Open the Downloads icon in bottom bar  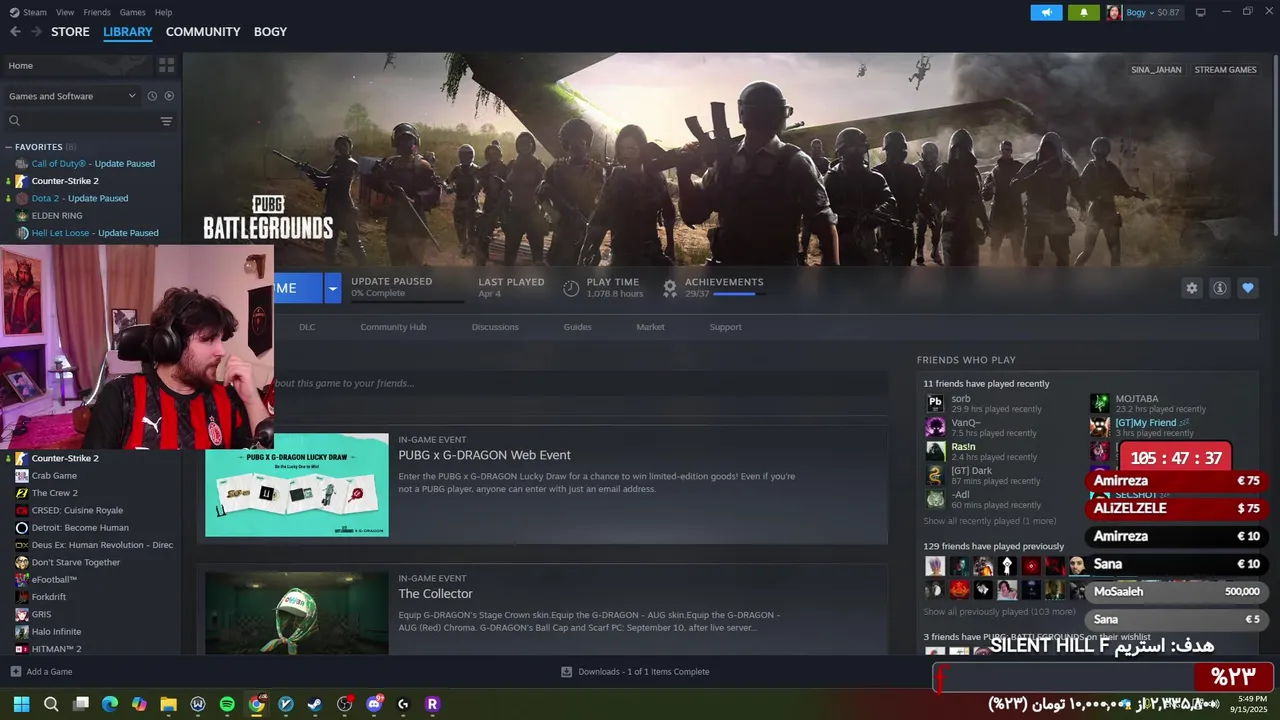point(566,672)
